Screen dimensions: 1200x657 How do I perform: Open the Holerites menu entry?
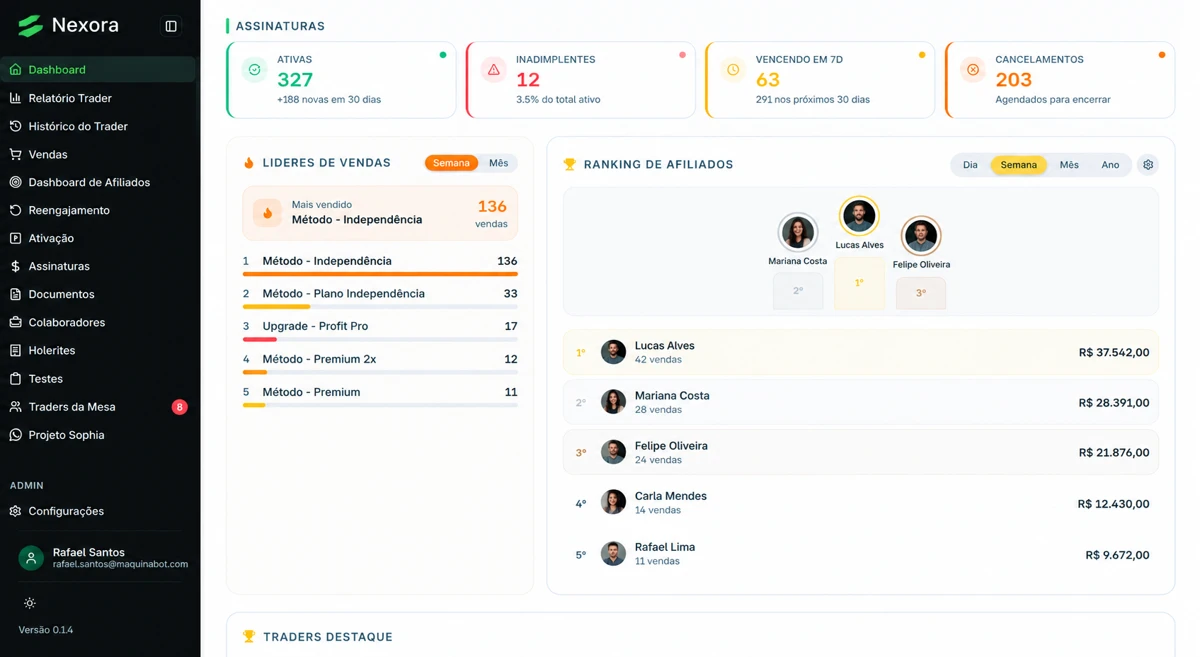(x=98, y=350)
